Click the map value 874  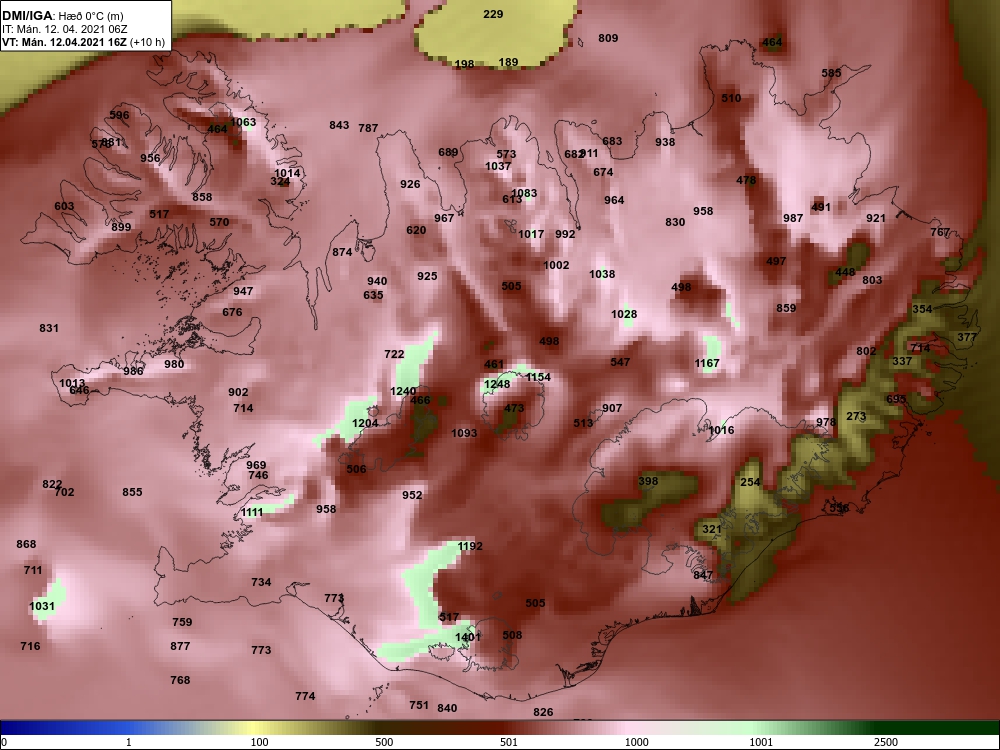342,253
